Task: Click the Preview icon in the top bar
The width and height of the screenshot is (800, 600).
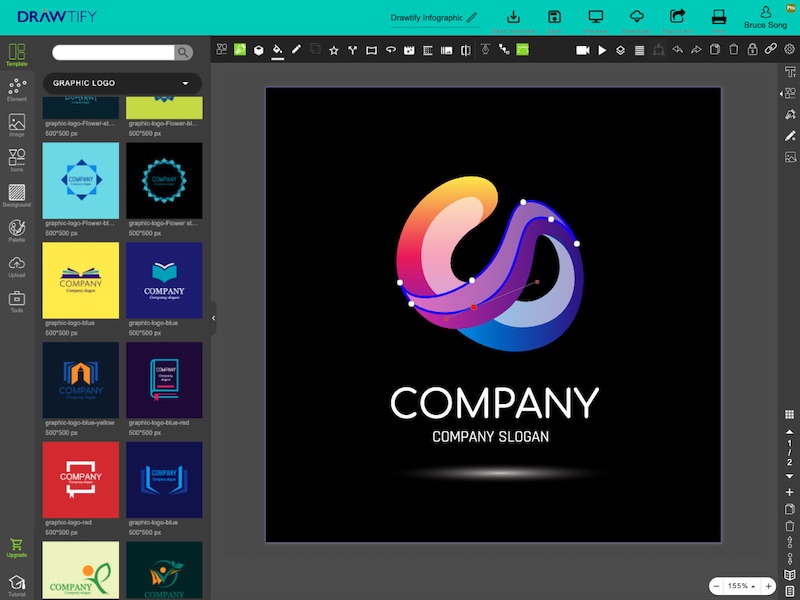Action: [x=595, y=17]
